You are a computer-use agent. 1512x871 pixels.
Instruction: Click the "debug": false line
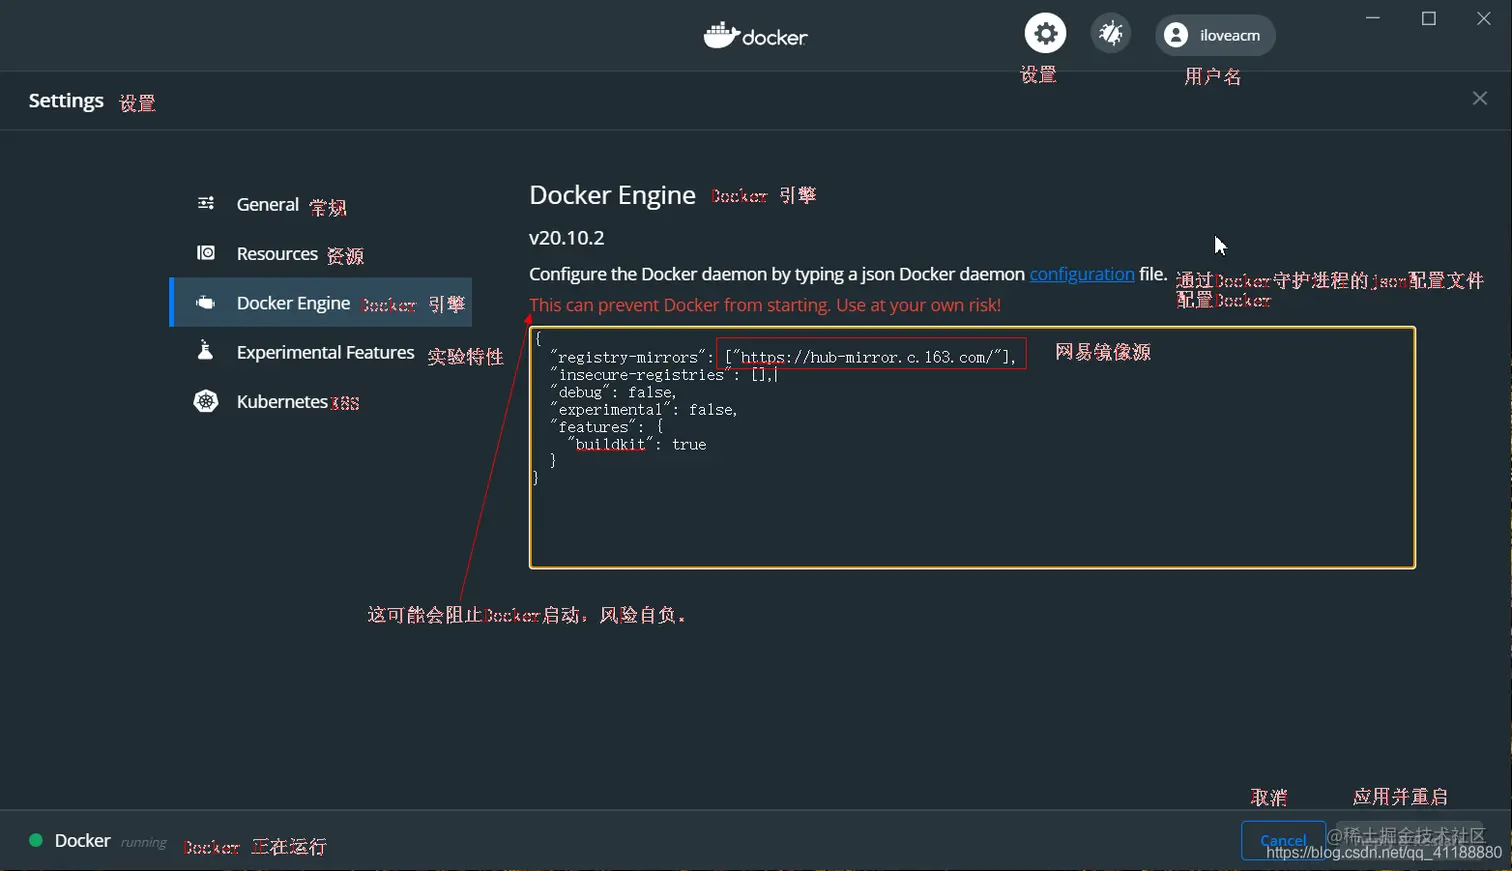(x=613, y=393)
